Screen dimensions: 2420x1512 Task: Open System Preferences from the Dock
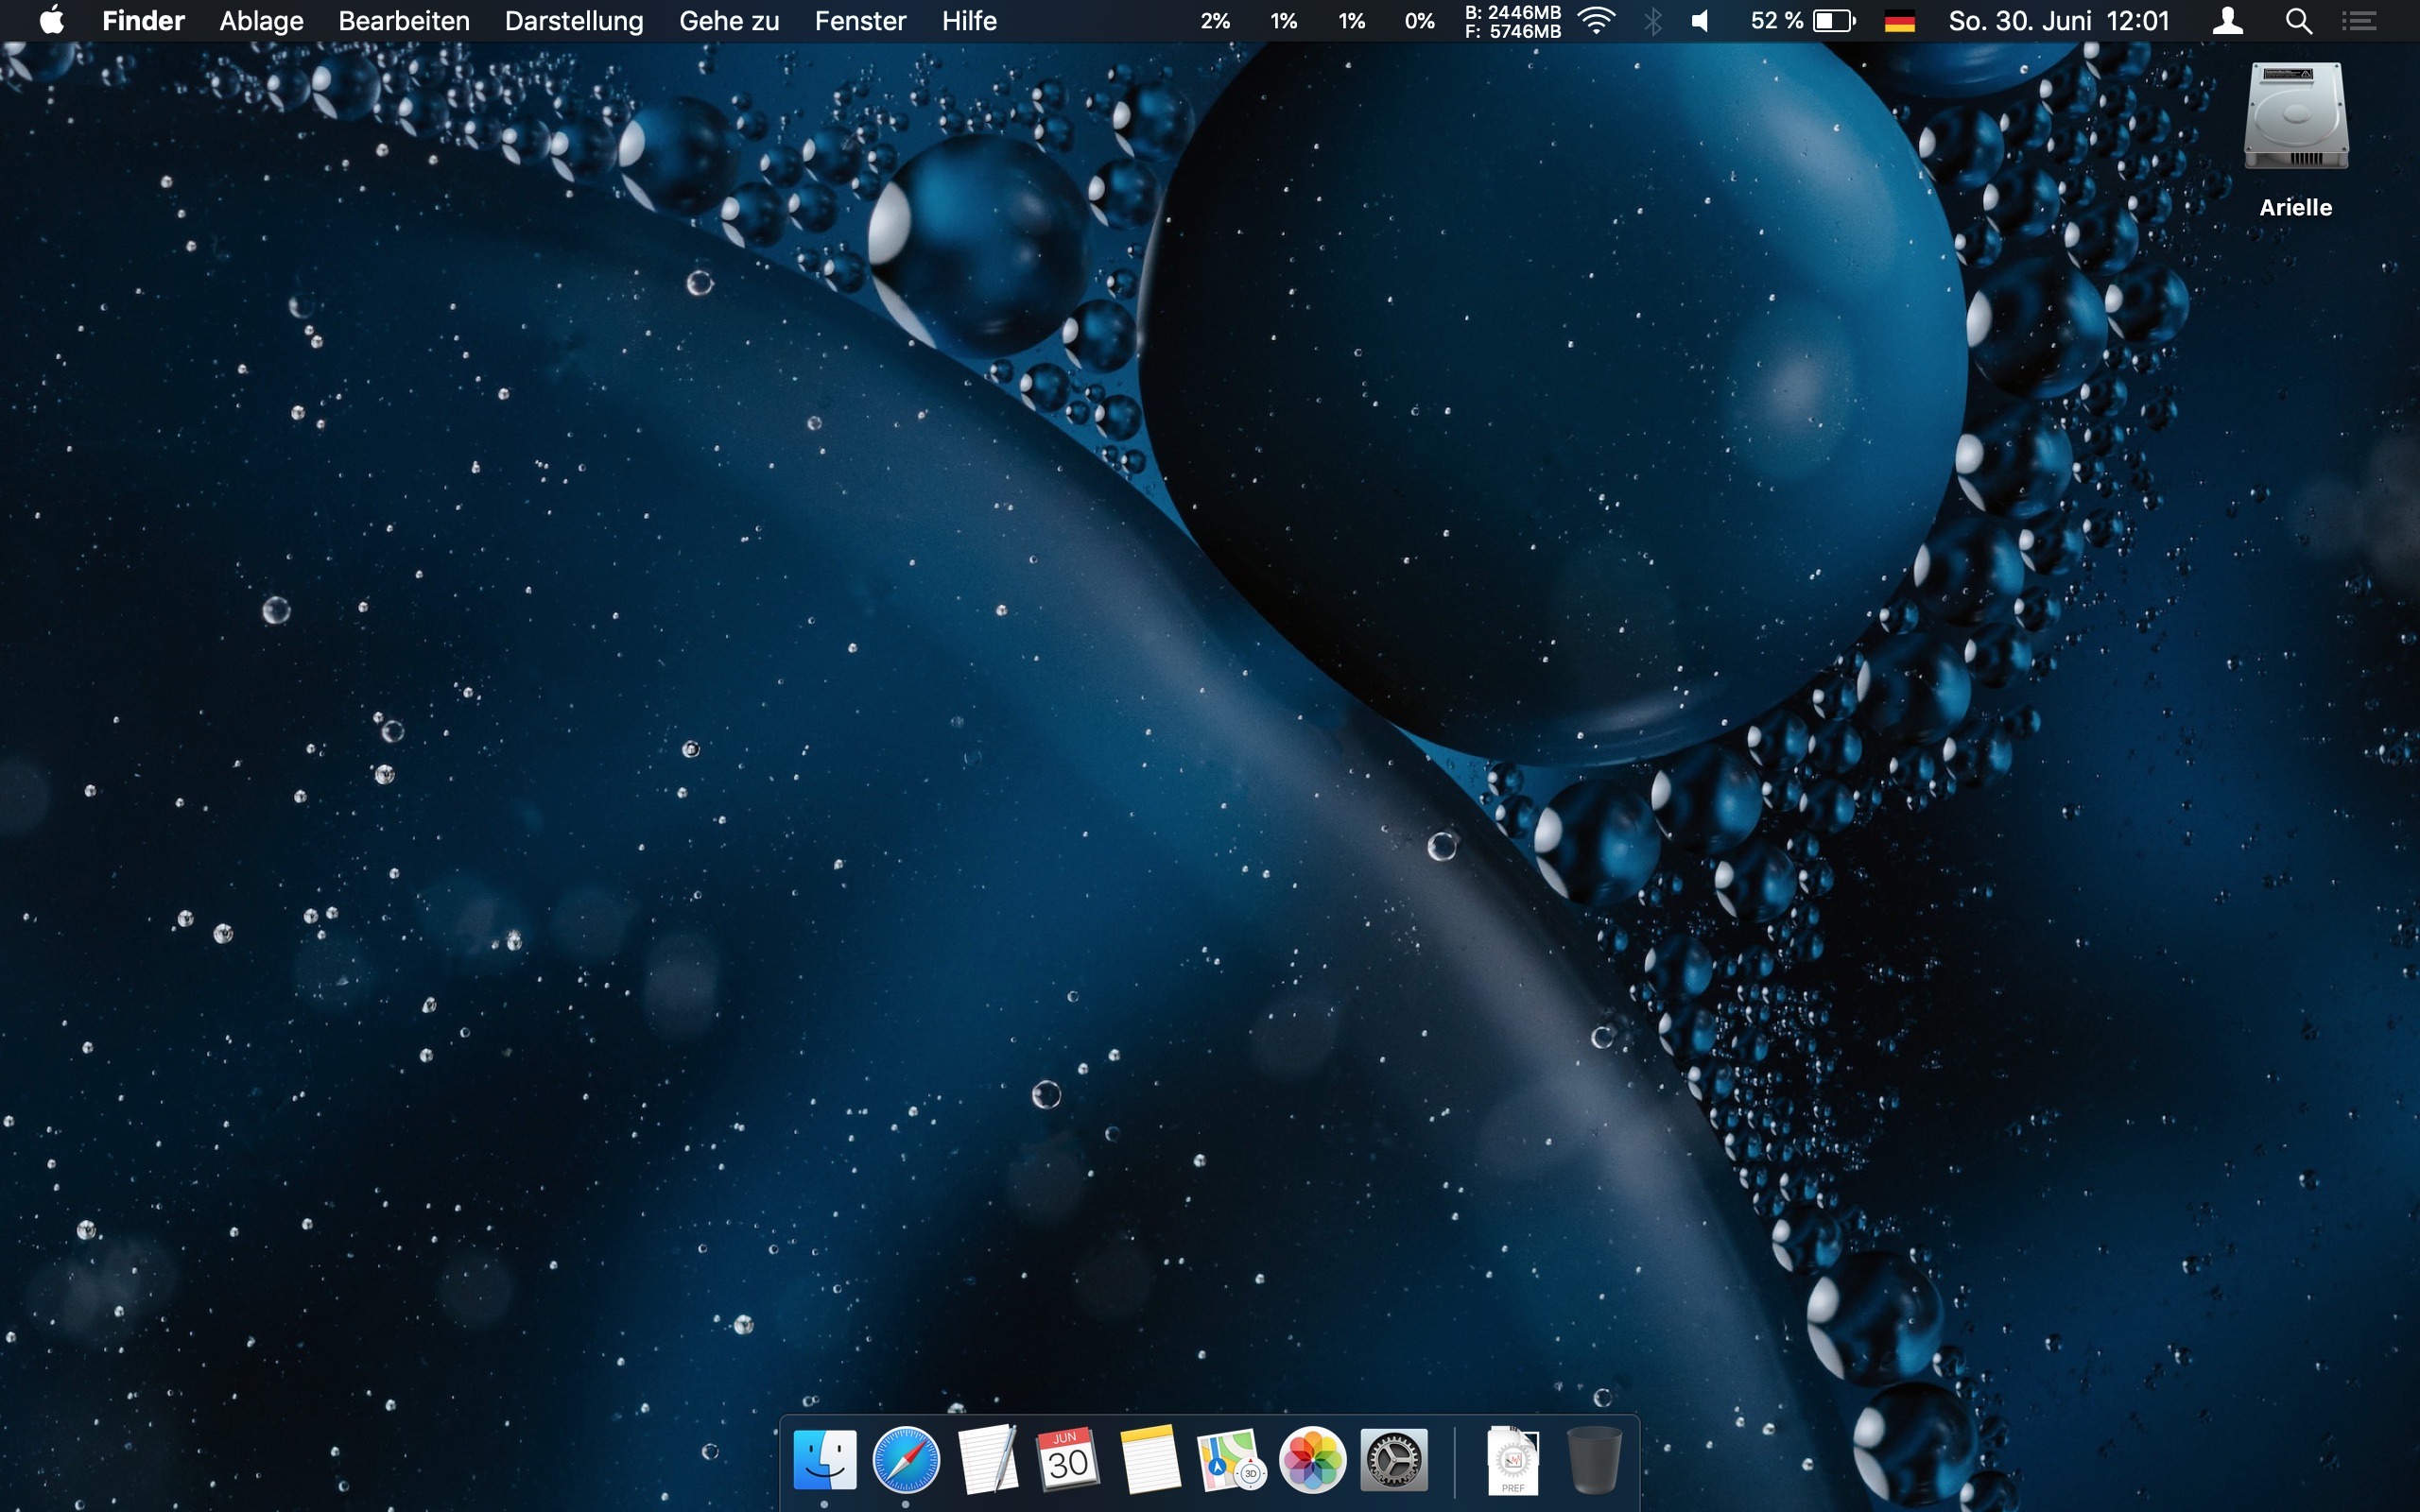coord(1394,1460)
